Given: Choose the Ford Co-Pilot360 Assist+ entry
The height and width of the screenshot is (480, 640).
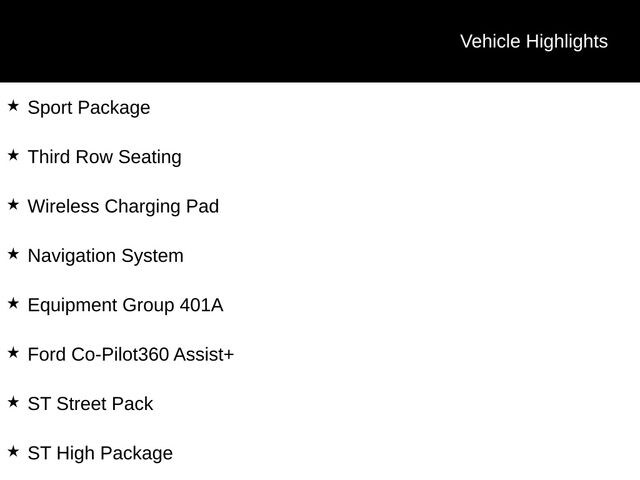Looking at the screenshot, I should (x=130, y=355).
